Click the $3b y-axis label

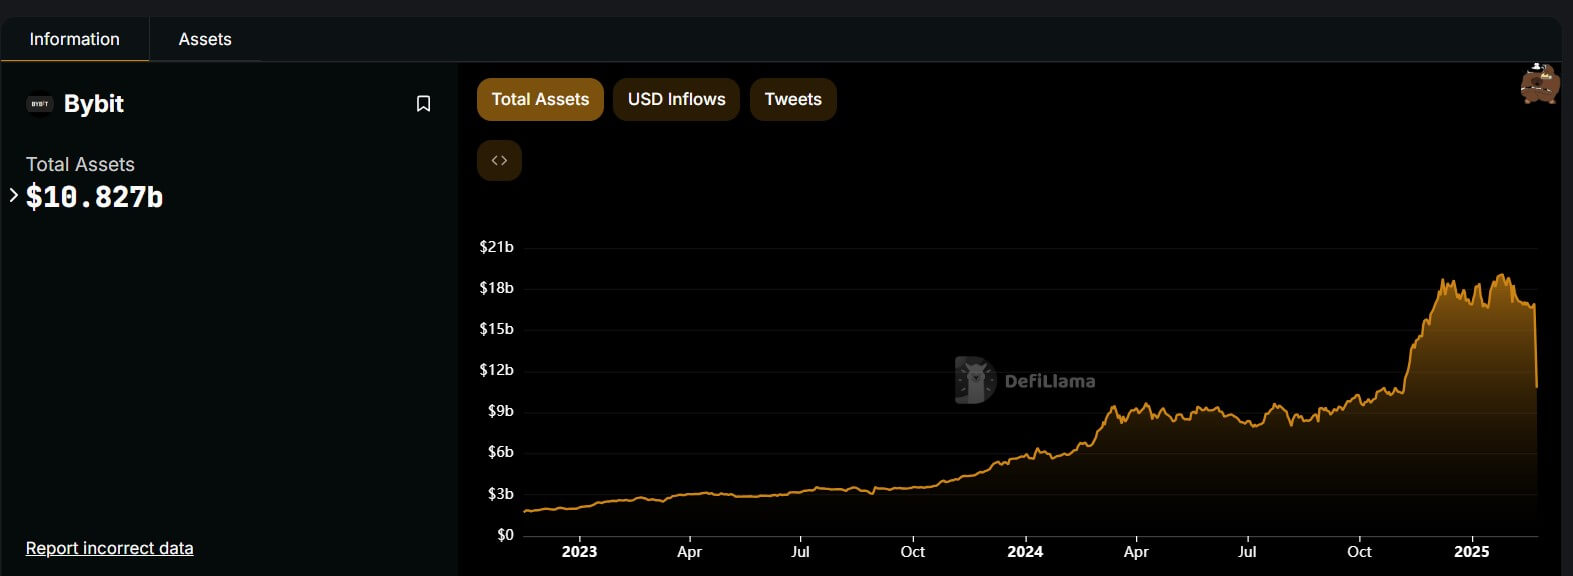click(x=501, y=494)
